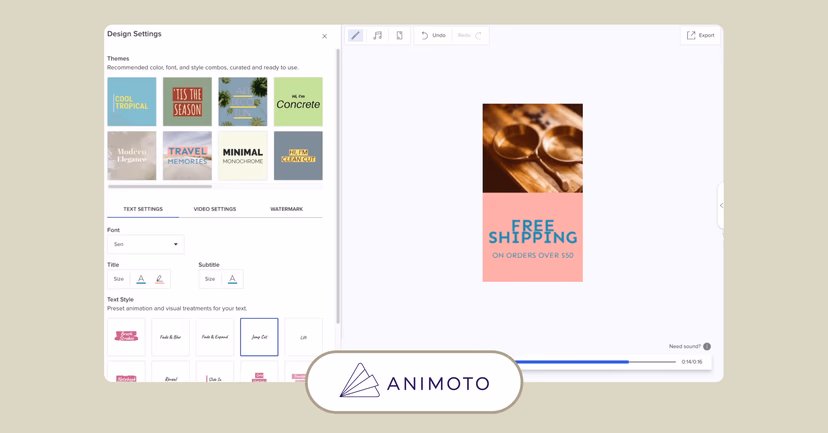Switch to the Text Settings tab

(143, 209)
